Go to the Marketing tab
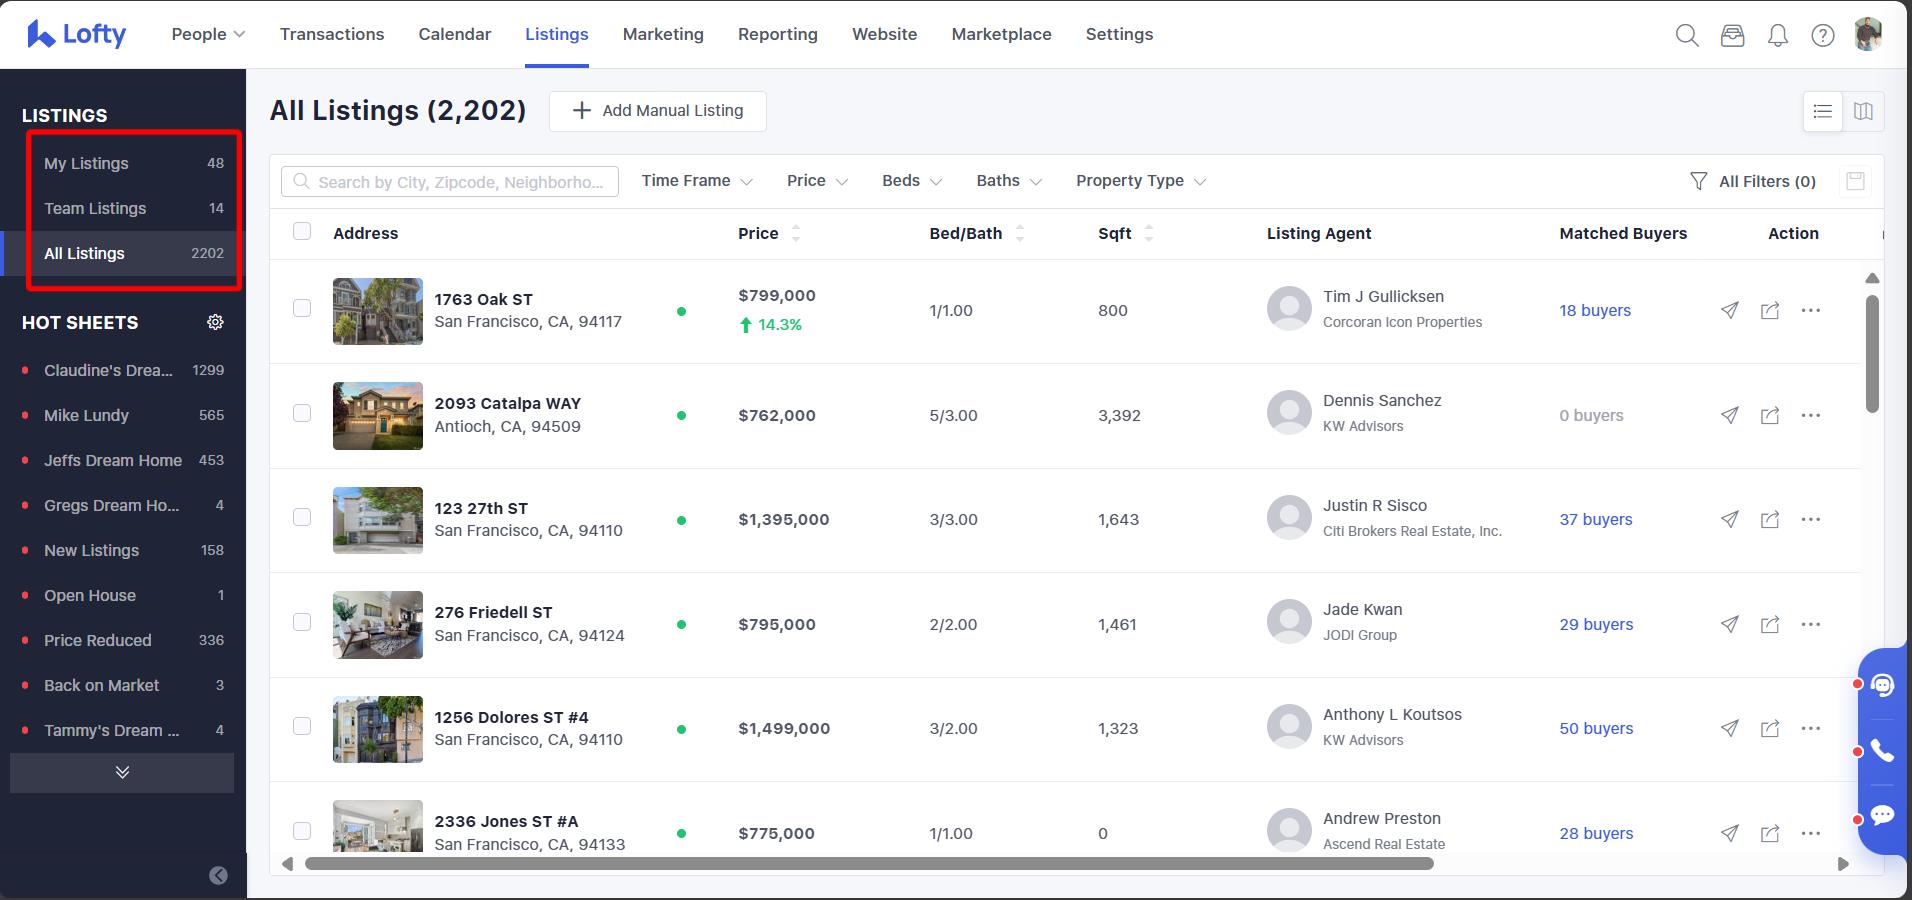 [x=663, y=34]
